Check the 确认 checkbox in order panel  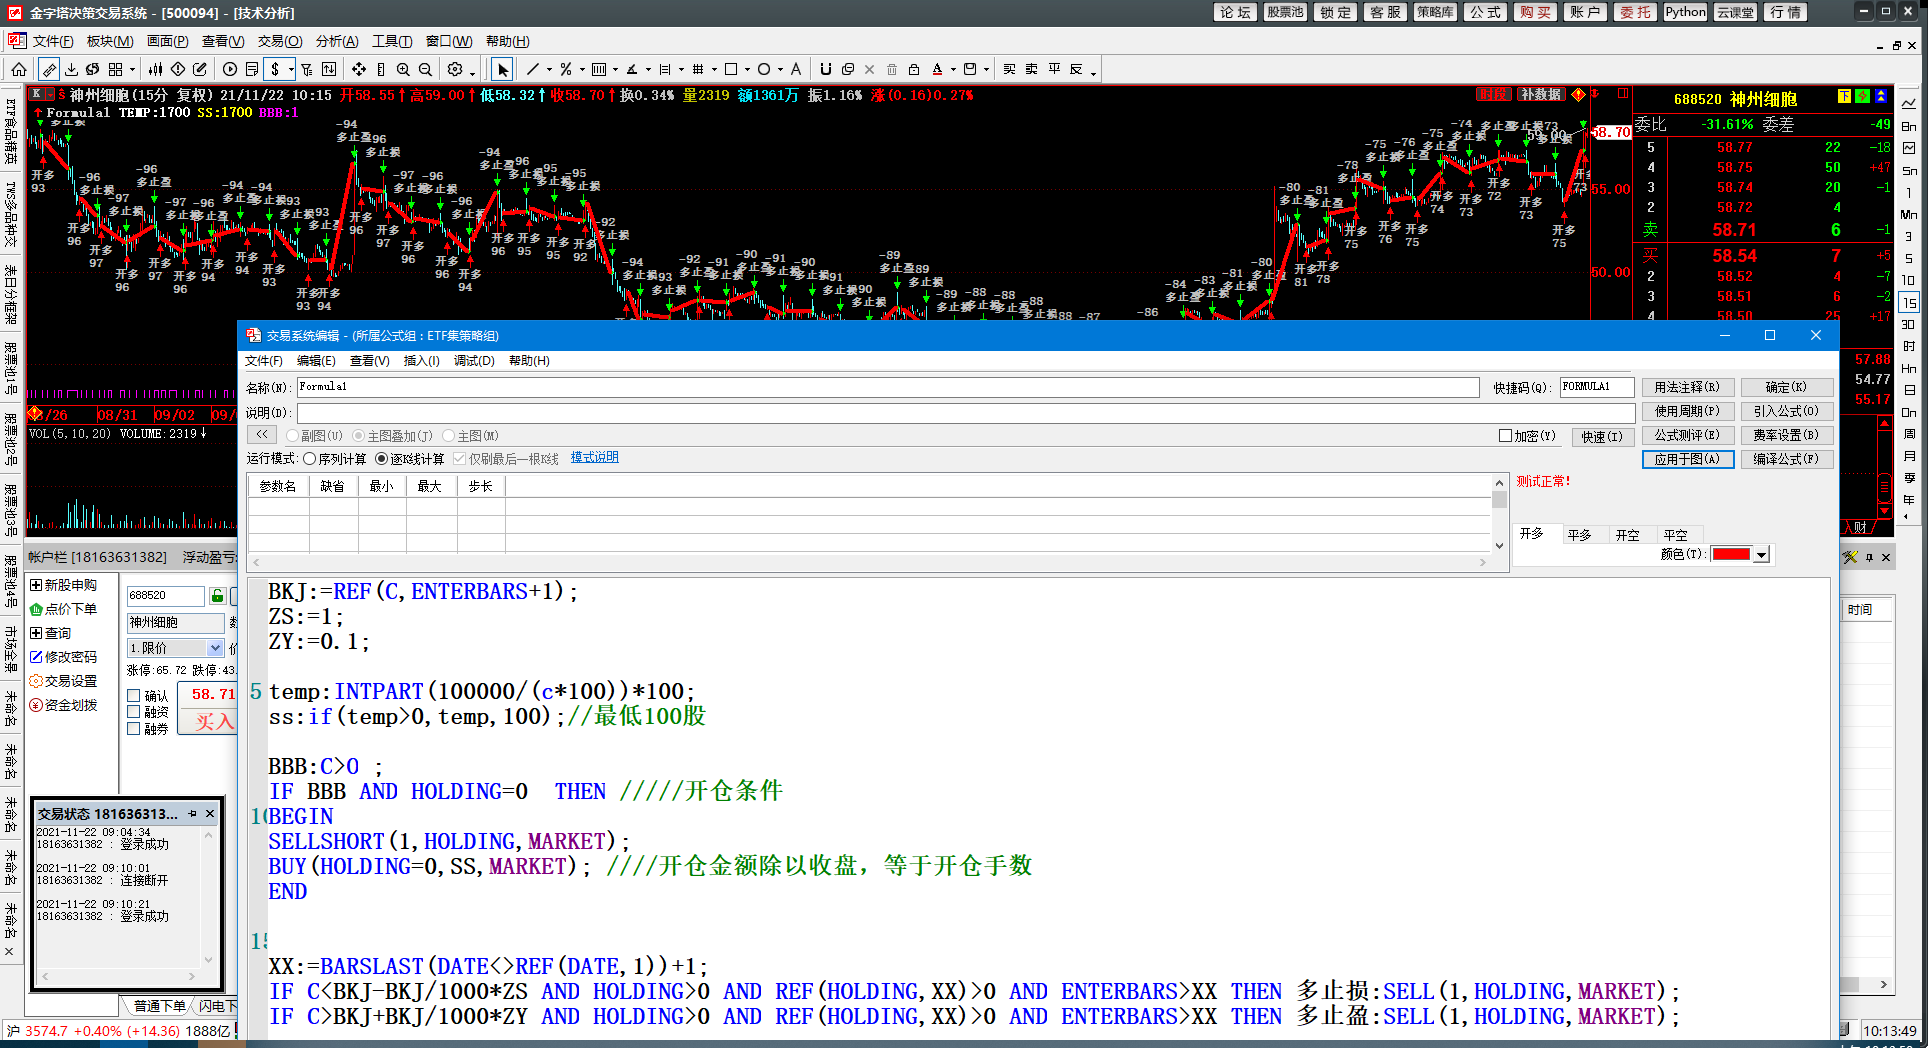click(x=133, y=696)
